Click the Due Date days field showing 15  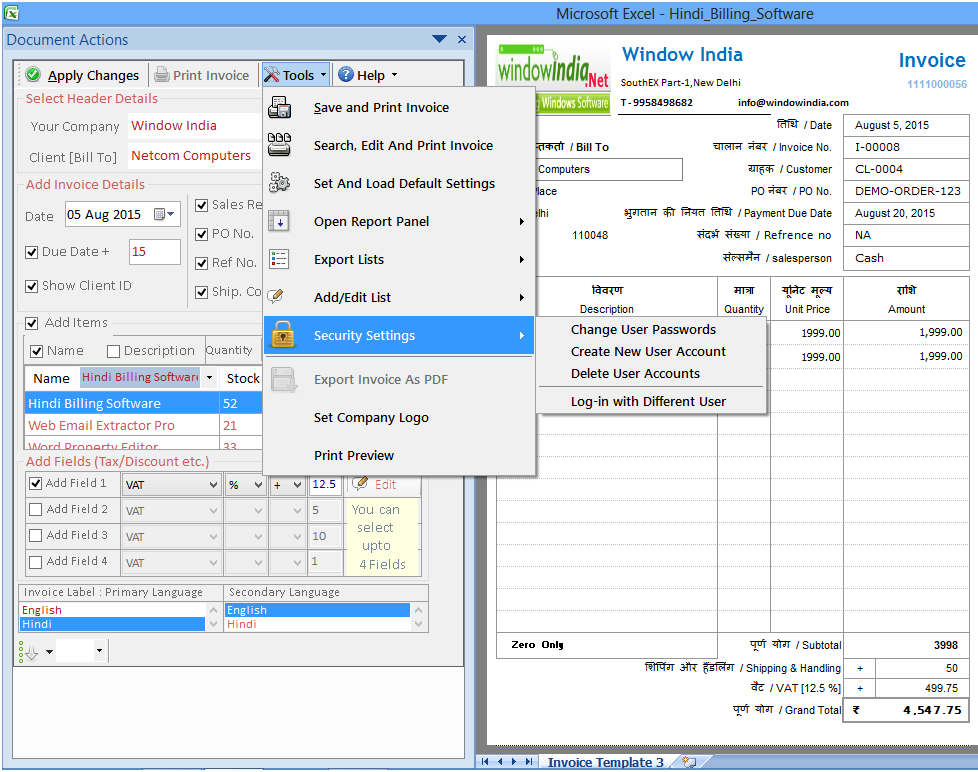click(154, 252)
